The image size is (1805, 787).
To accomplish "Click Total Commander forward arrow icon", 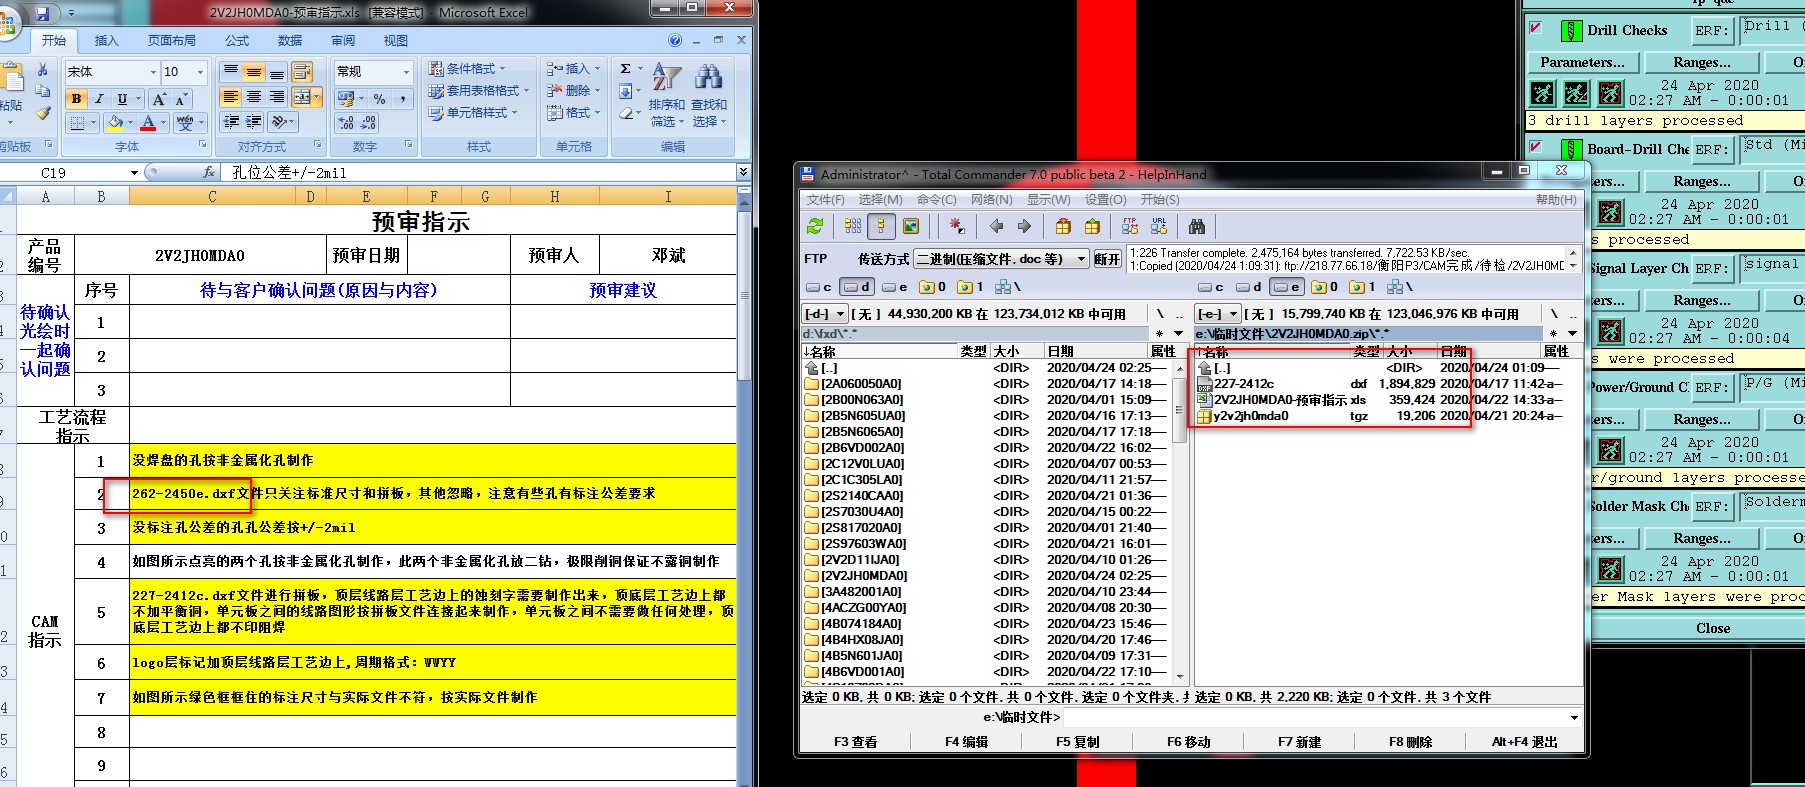I will tap(1024, 226).
